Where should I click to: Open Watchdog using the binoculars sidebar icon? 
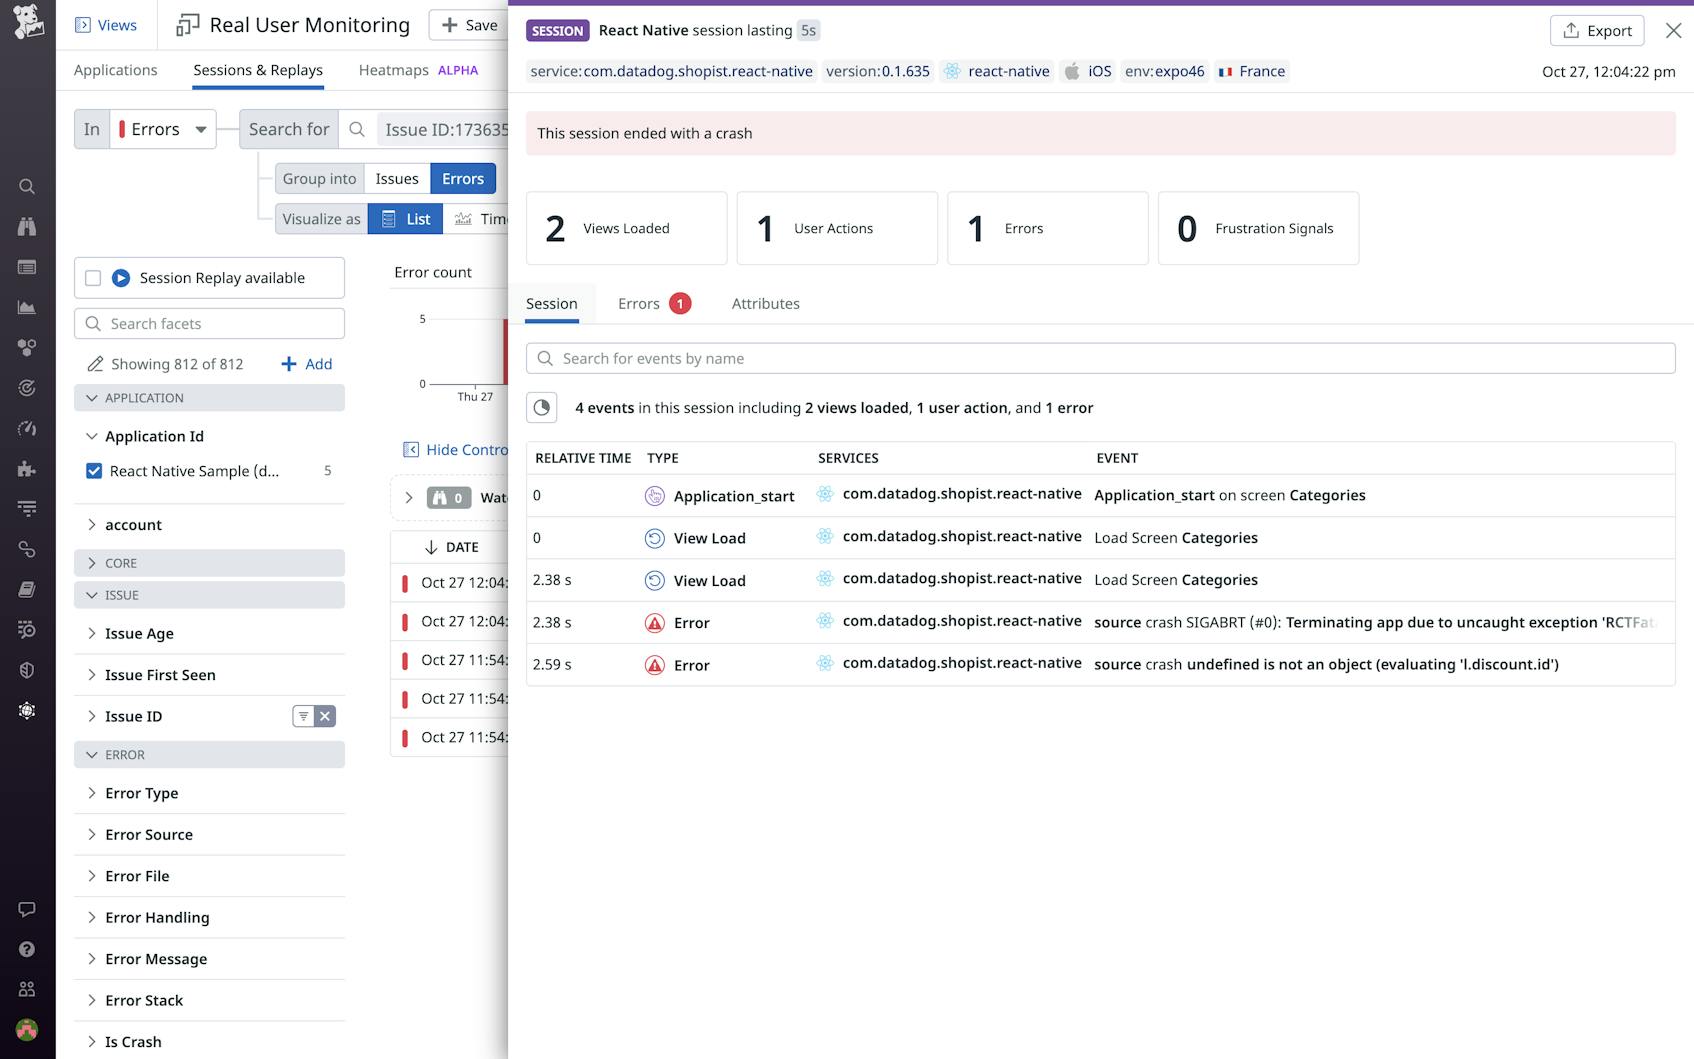point(27,227)
